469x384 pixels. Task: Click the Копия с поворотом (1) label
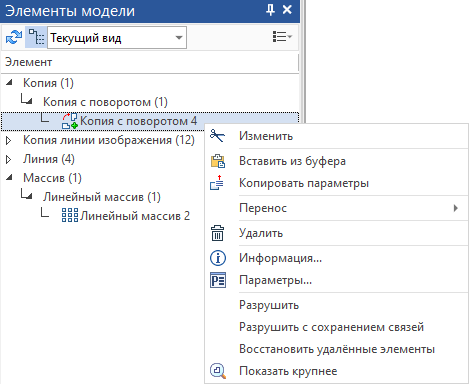(x=105, y=102)
